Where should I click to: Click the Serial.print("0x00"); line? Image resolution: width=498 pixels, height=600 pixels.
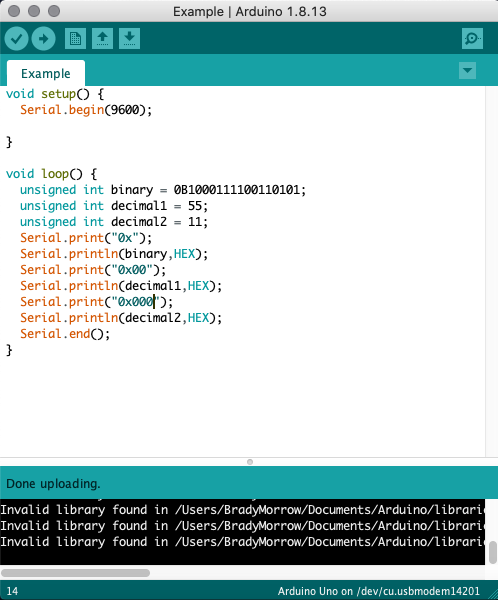93,270
